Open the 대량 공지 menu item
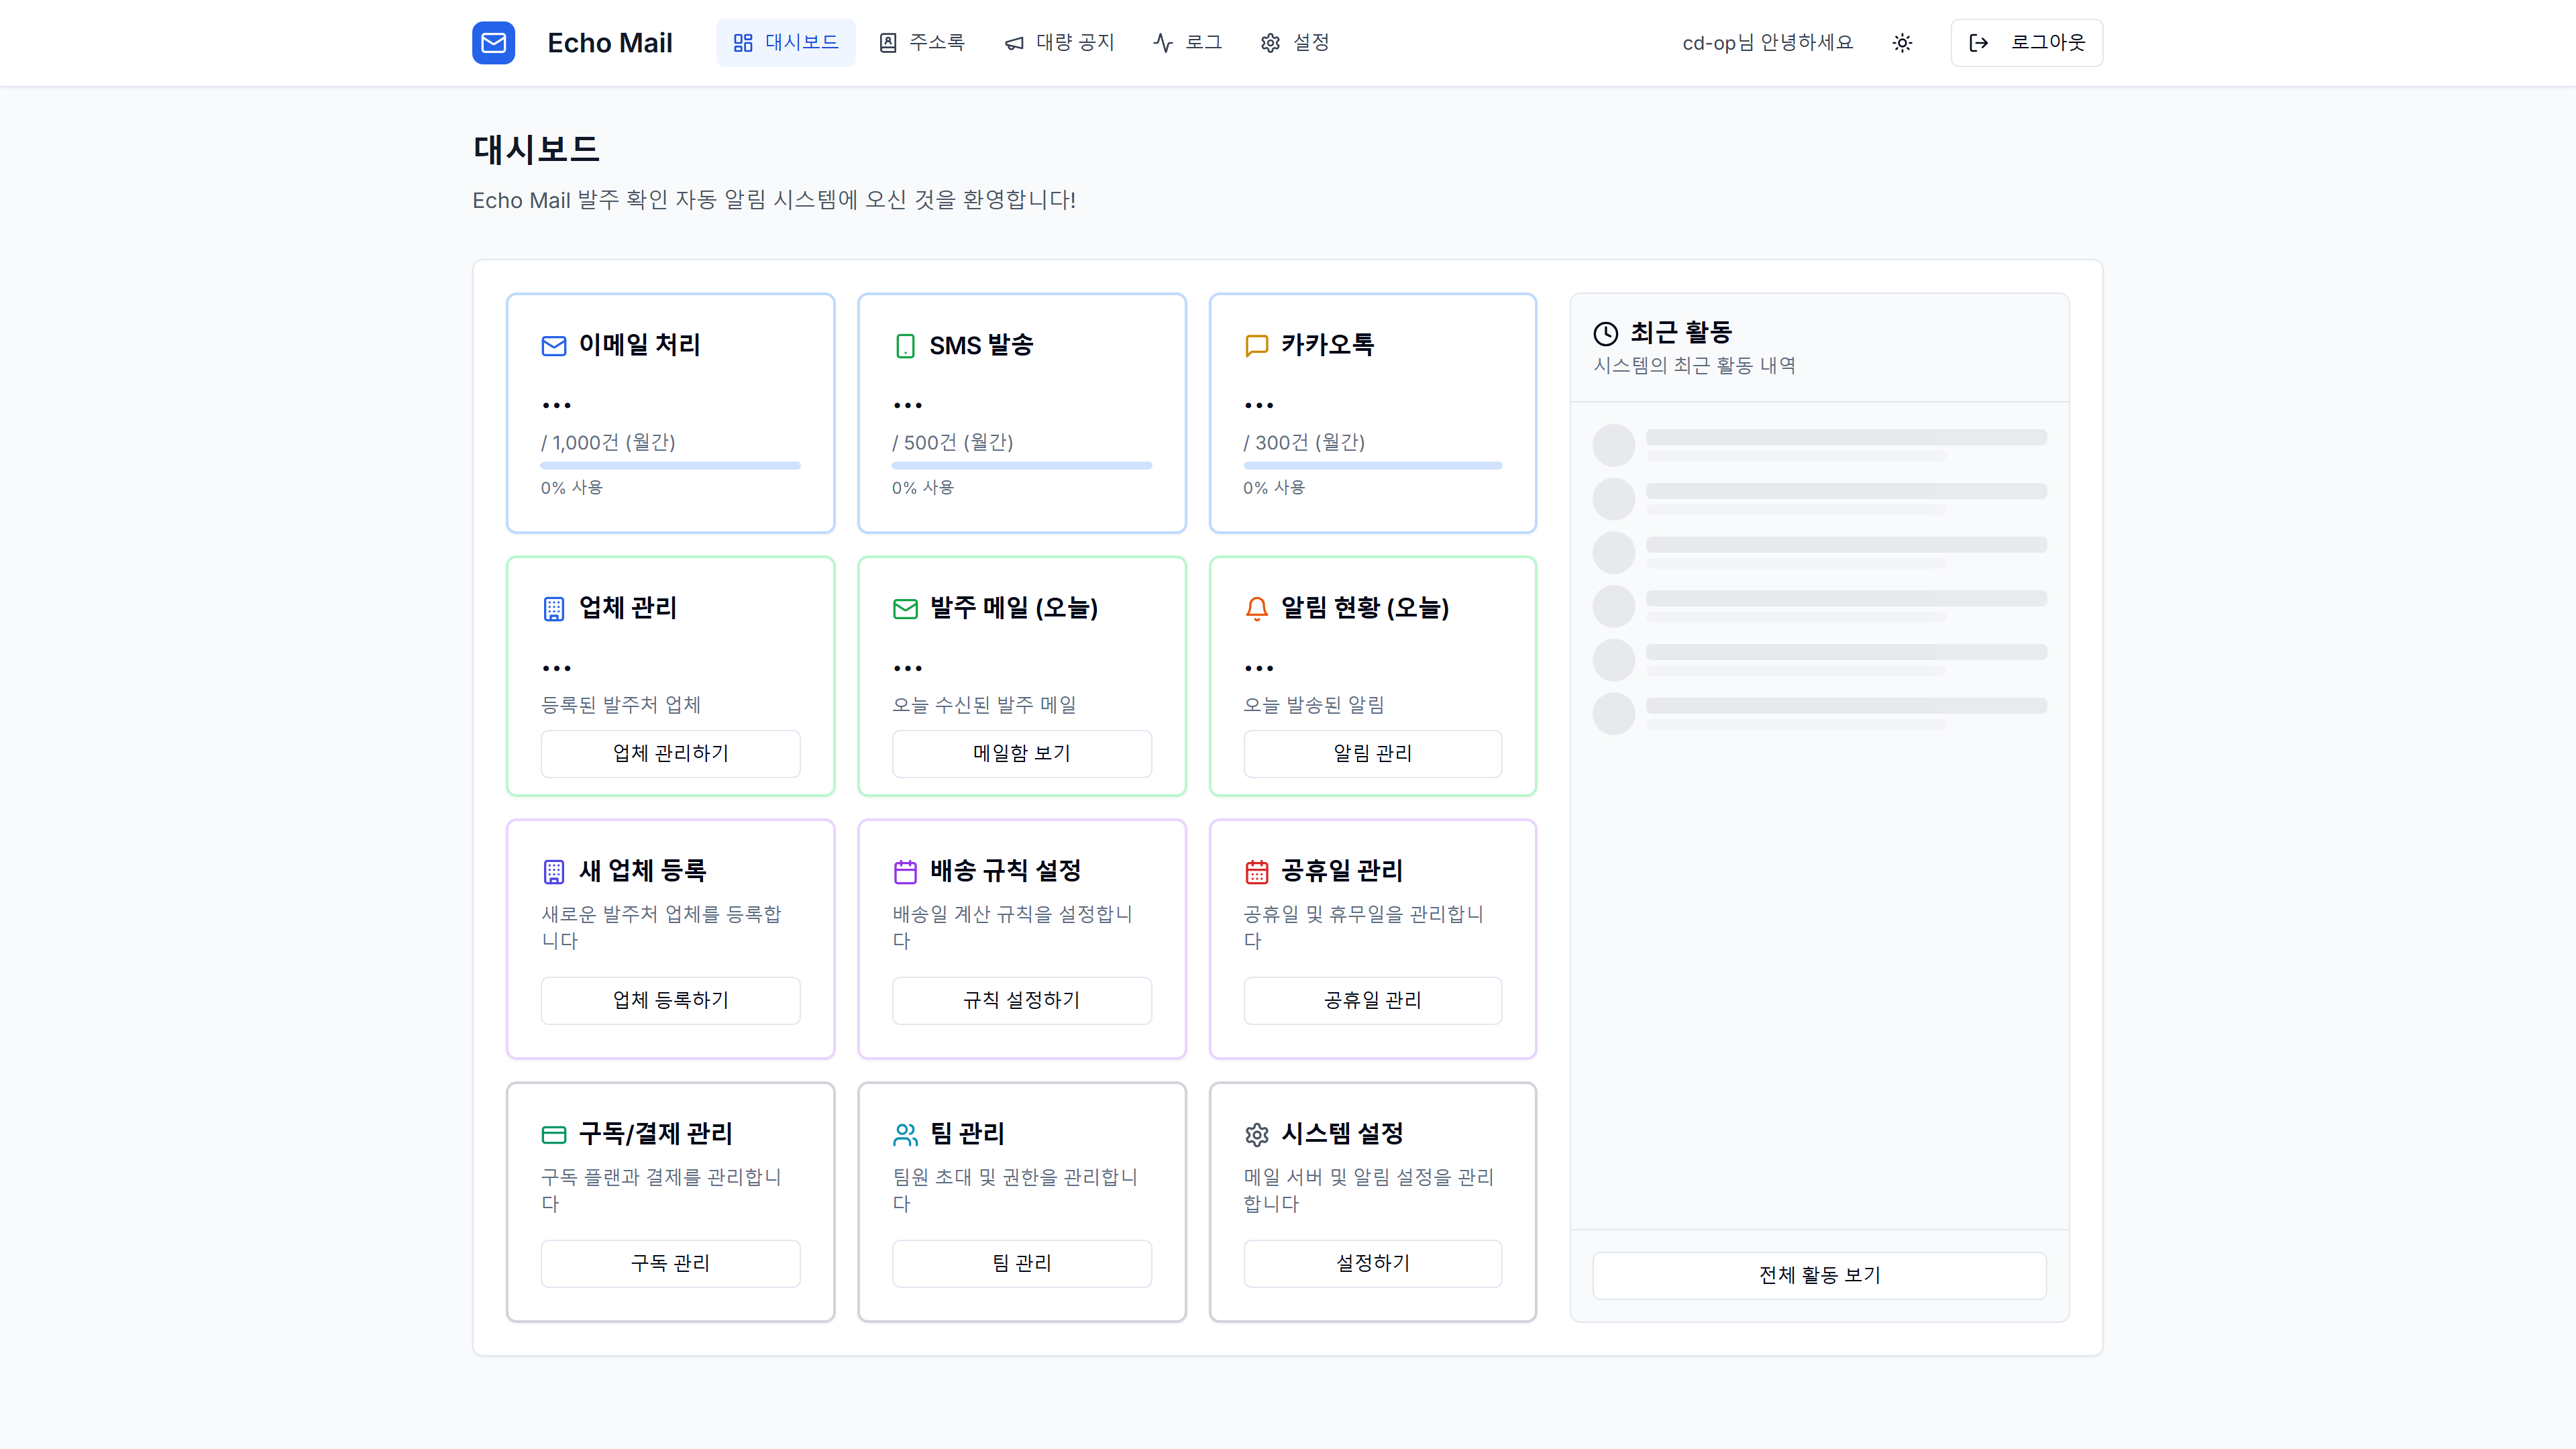Screen dimensions: 2576x1449 1059,42
